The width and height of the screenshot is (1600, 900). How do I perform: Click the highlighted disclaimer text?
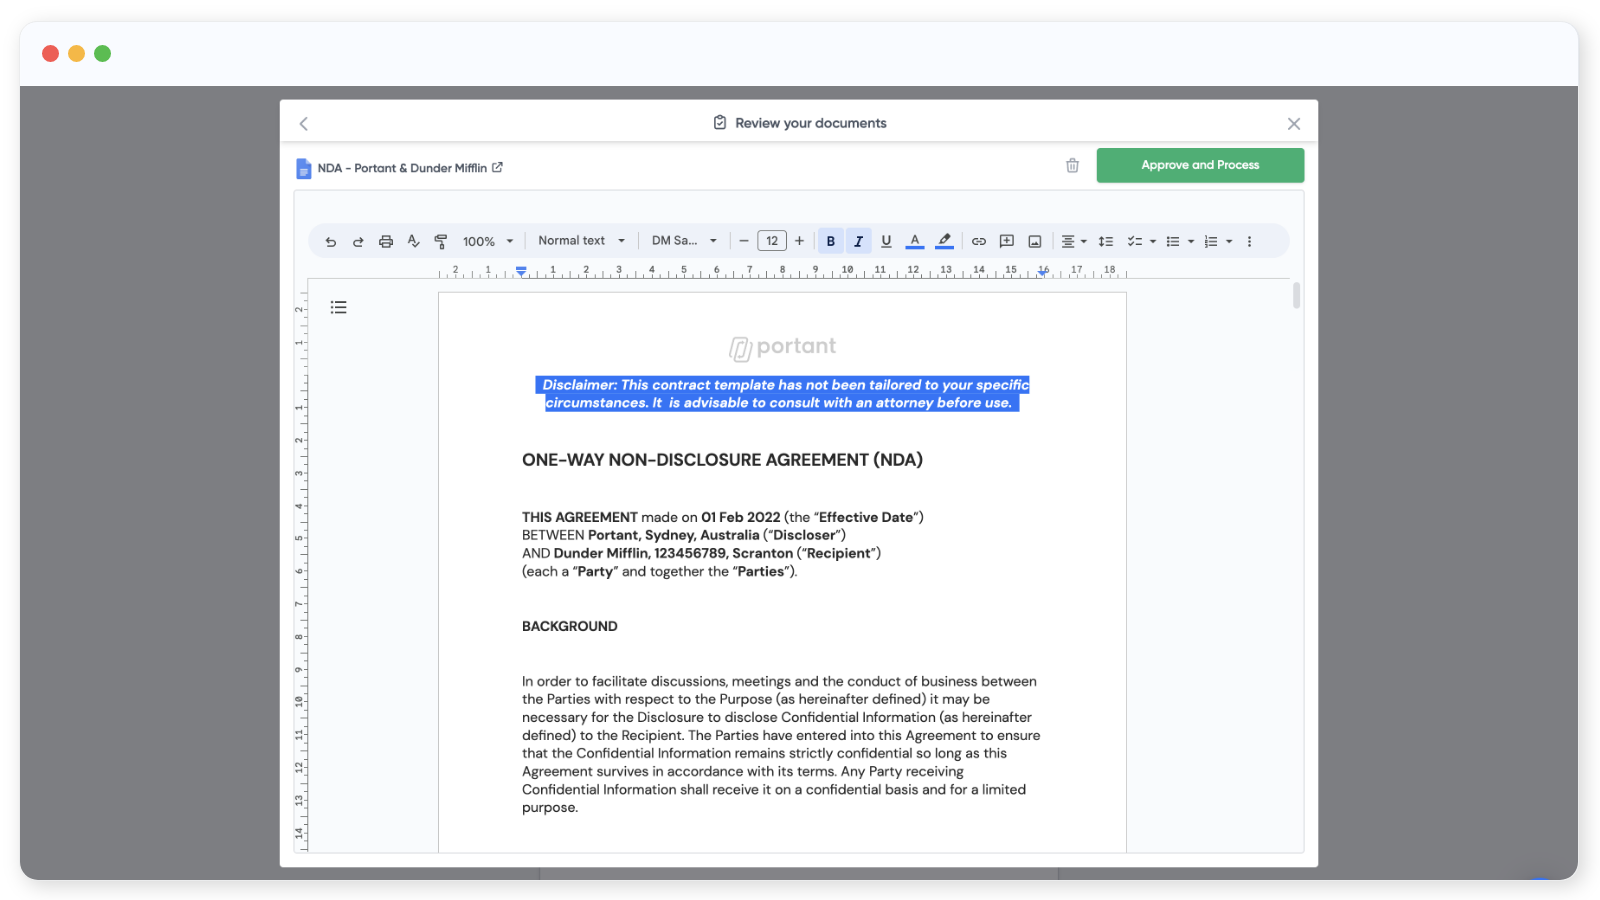click(x=782, y=394)
